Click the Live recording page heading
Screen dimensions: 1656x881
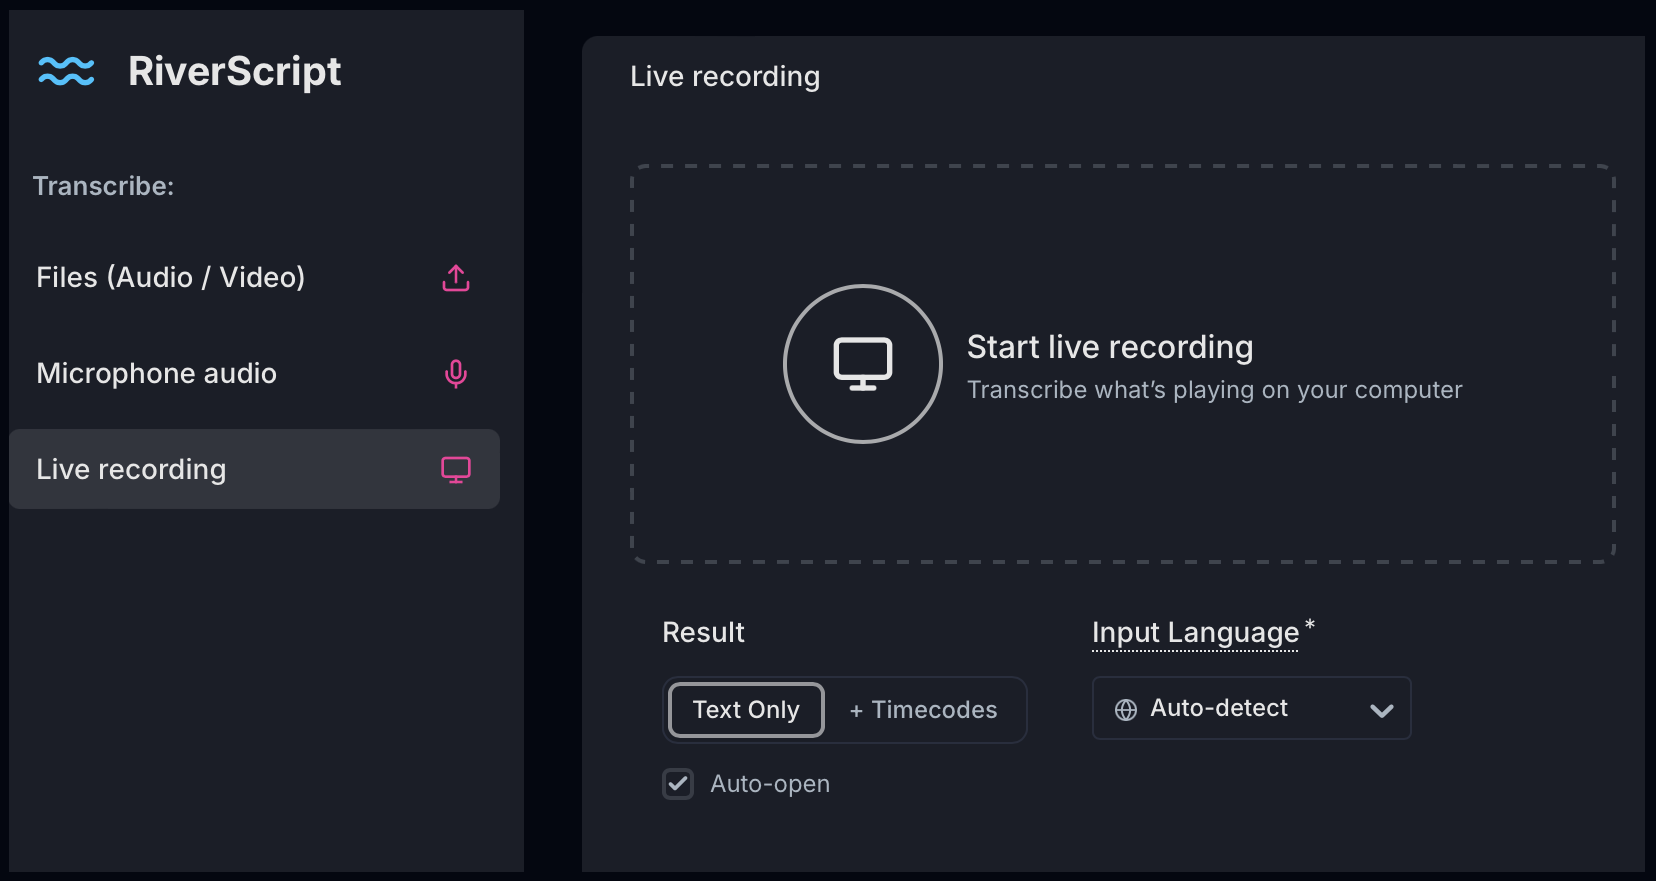(725, 77)
